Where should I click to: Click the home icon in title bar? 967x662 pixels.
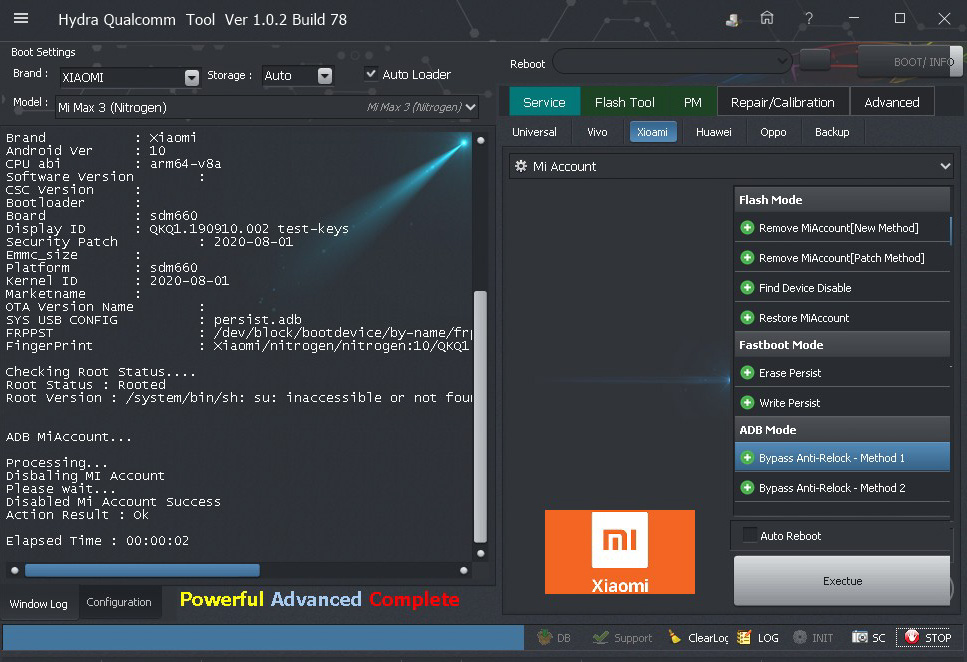pyautogui.click(x=767, y=19)
